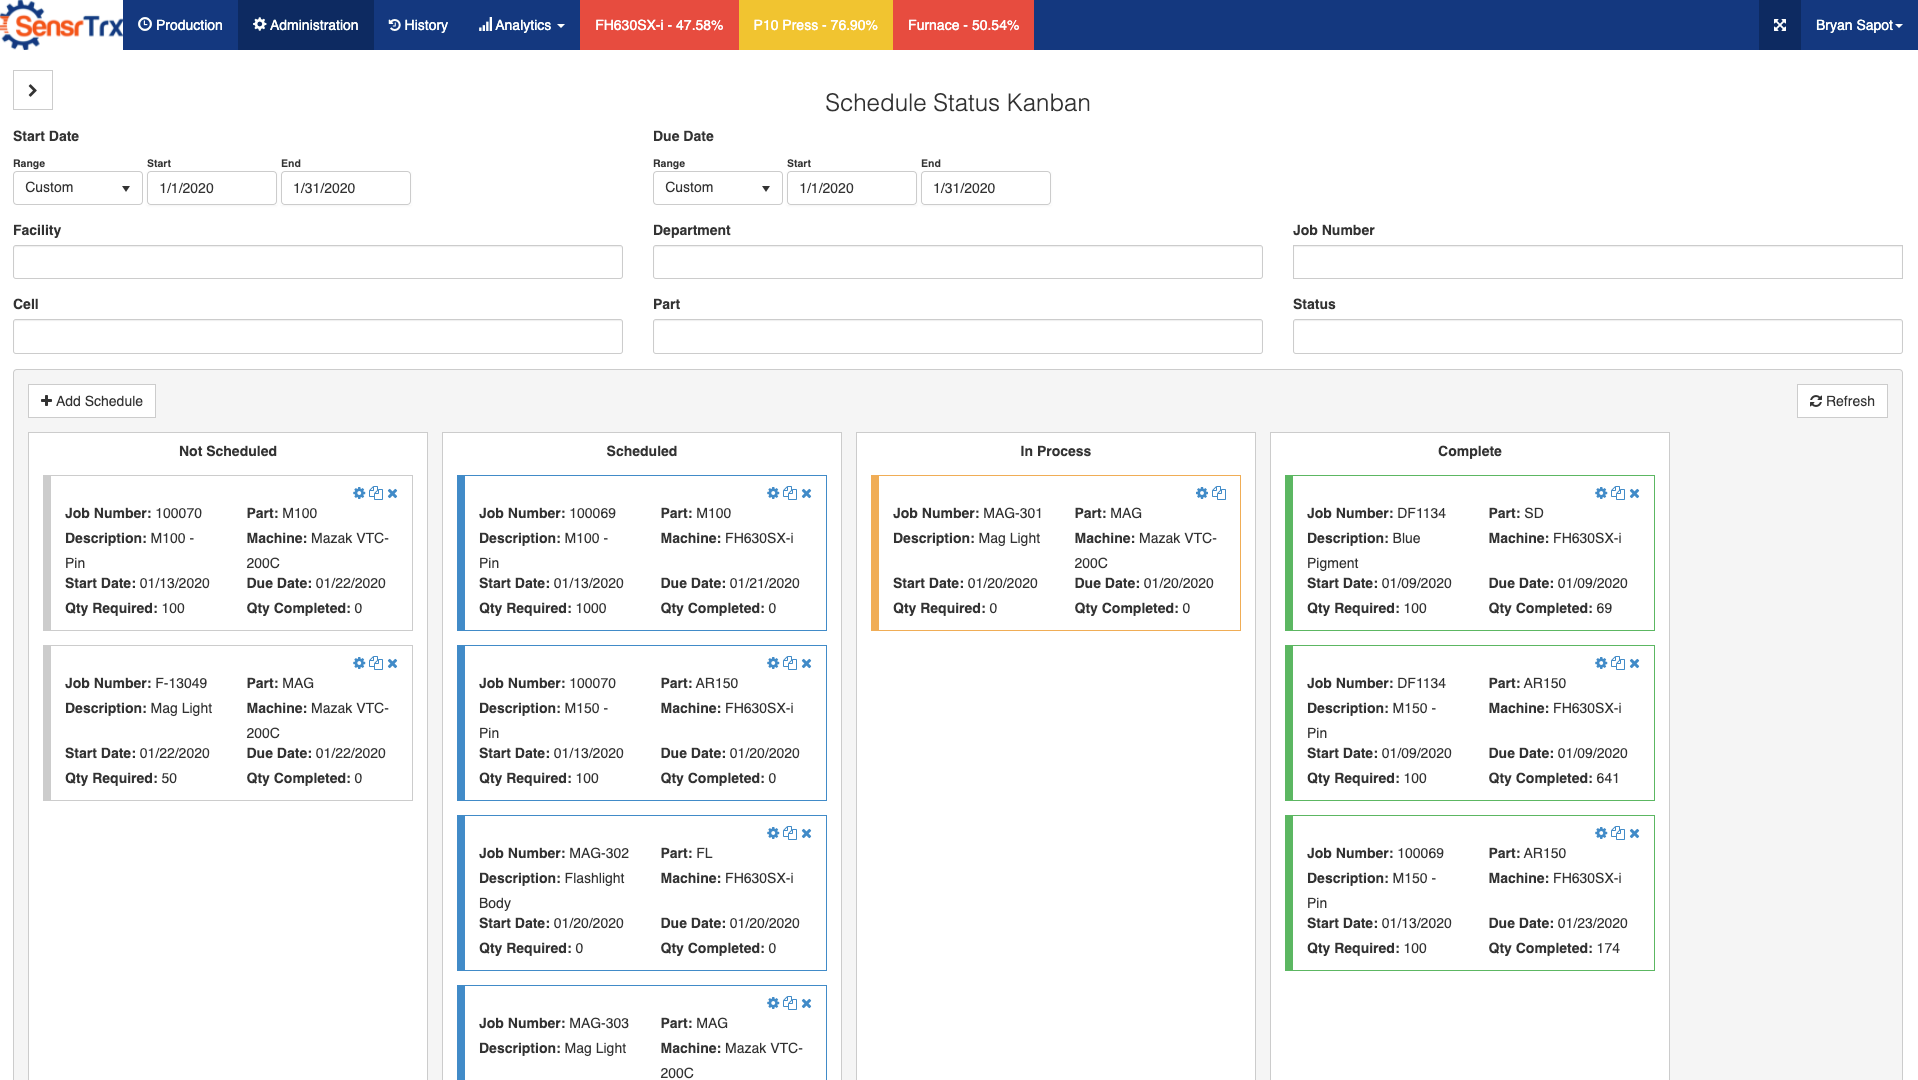Click the Add Schedule button
Screen dimensions: 1918x1080
click(x=92, y=401)
